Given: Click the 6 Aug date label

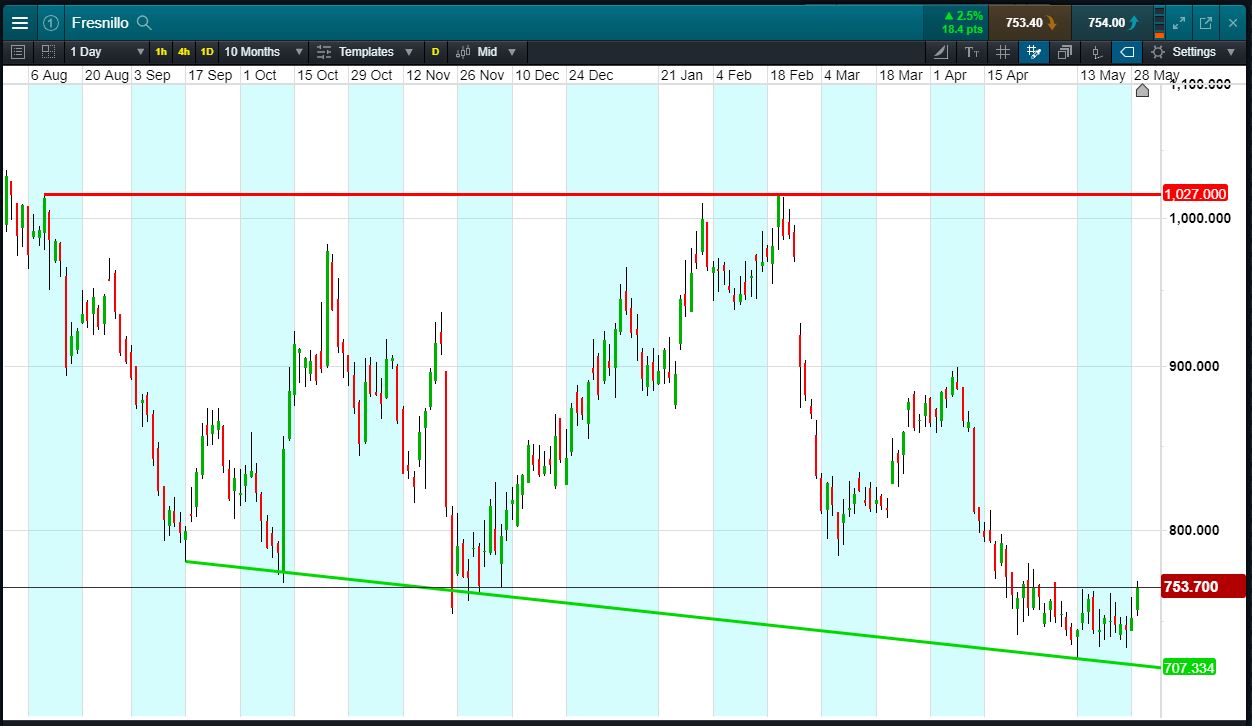Looking at the screenshot, I should pyautogui.click(x=49, y=75).
